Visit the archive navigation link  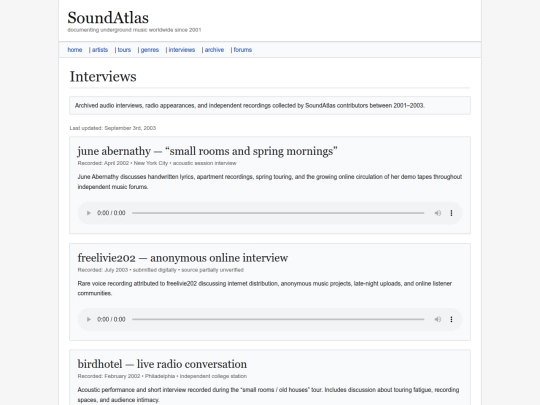(x=214, y=50)
